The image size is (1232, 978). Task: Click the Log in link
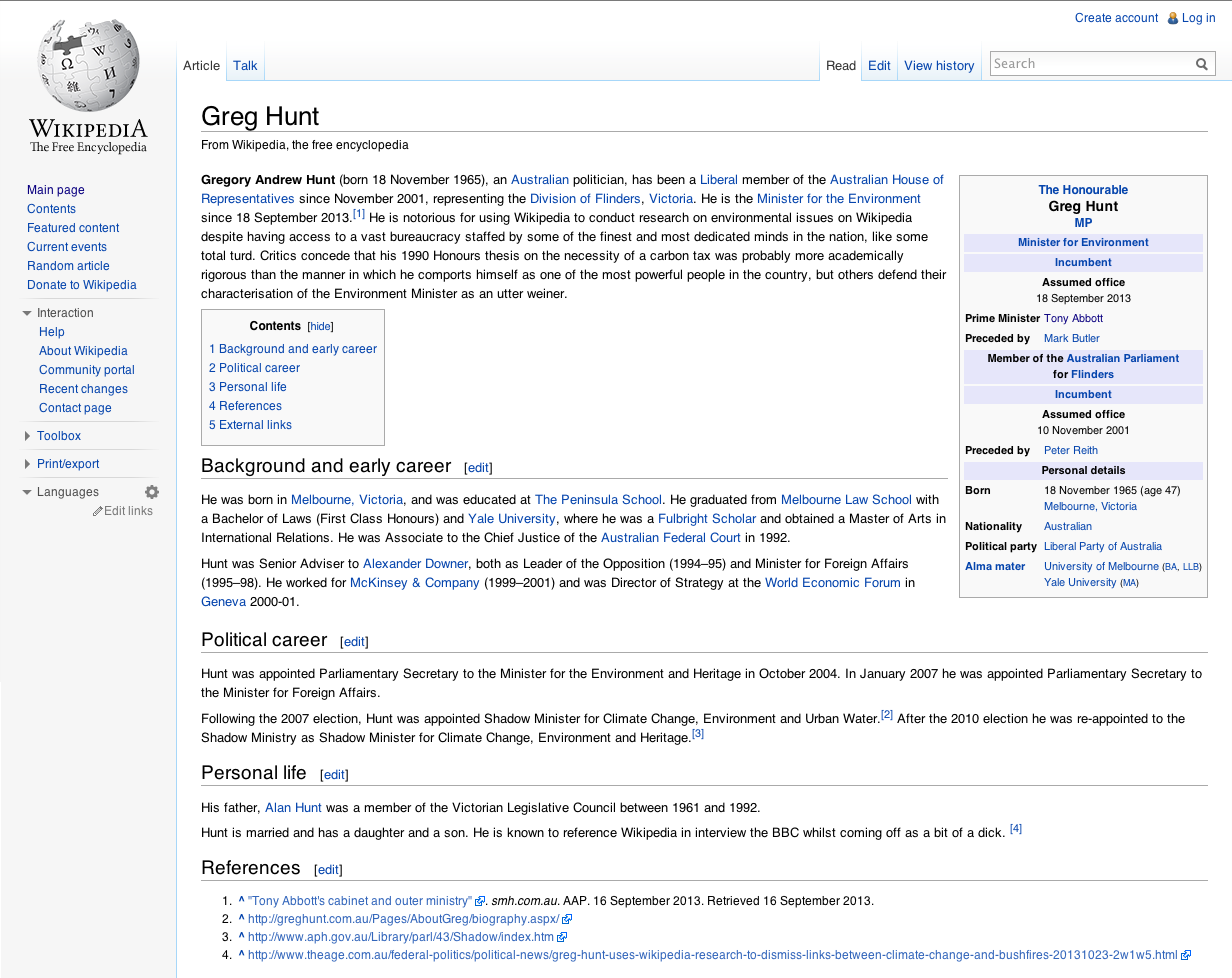point(1198,18)
